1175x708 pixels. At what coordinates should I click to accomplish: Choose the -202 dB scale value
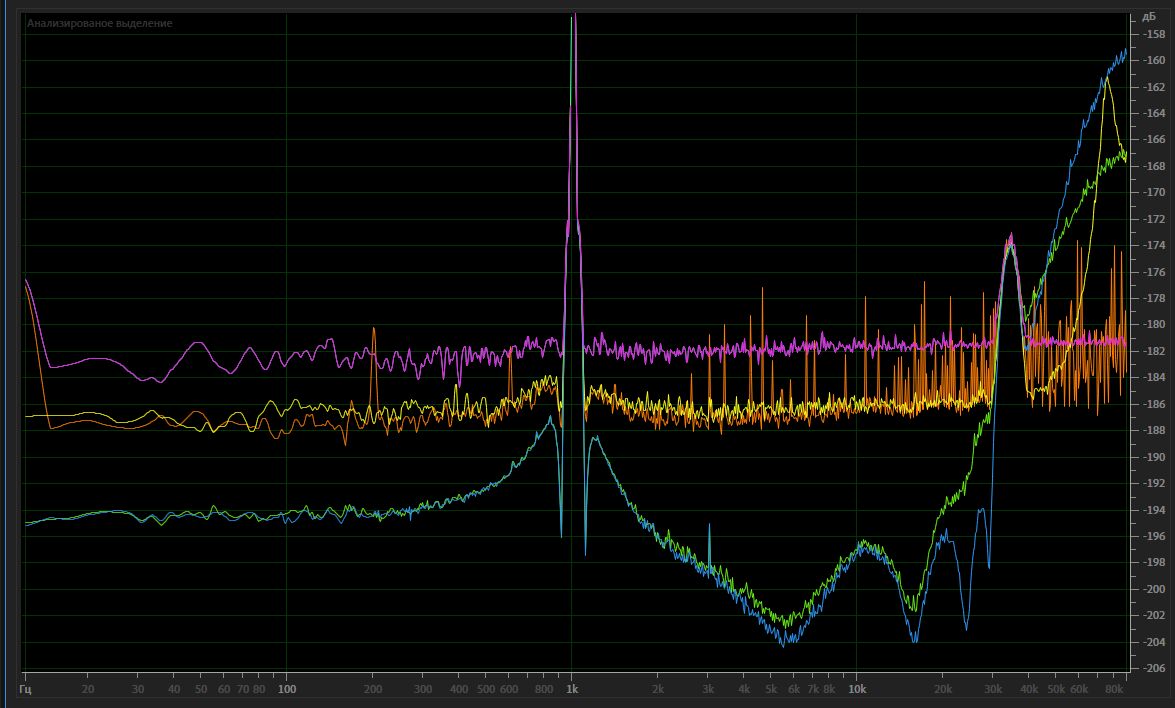tap(1153, 615)
